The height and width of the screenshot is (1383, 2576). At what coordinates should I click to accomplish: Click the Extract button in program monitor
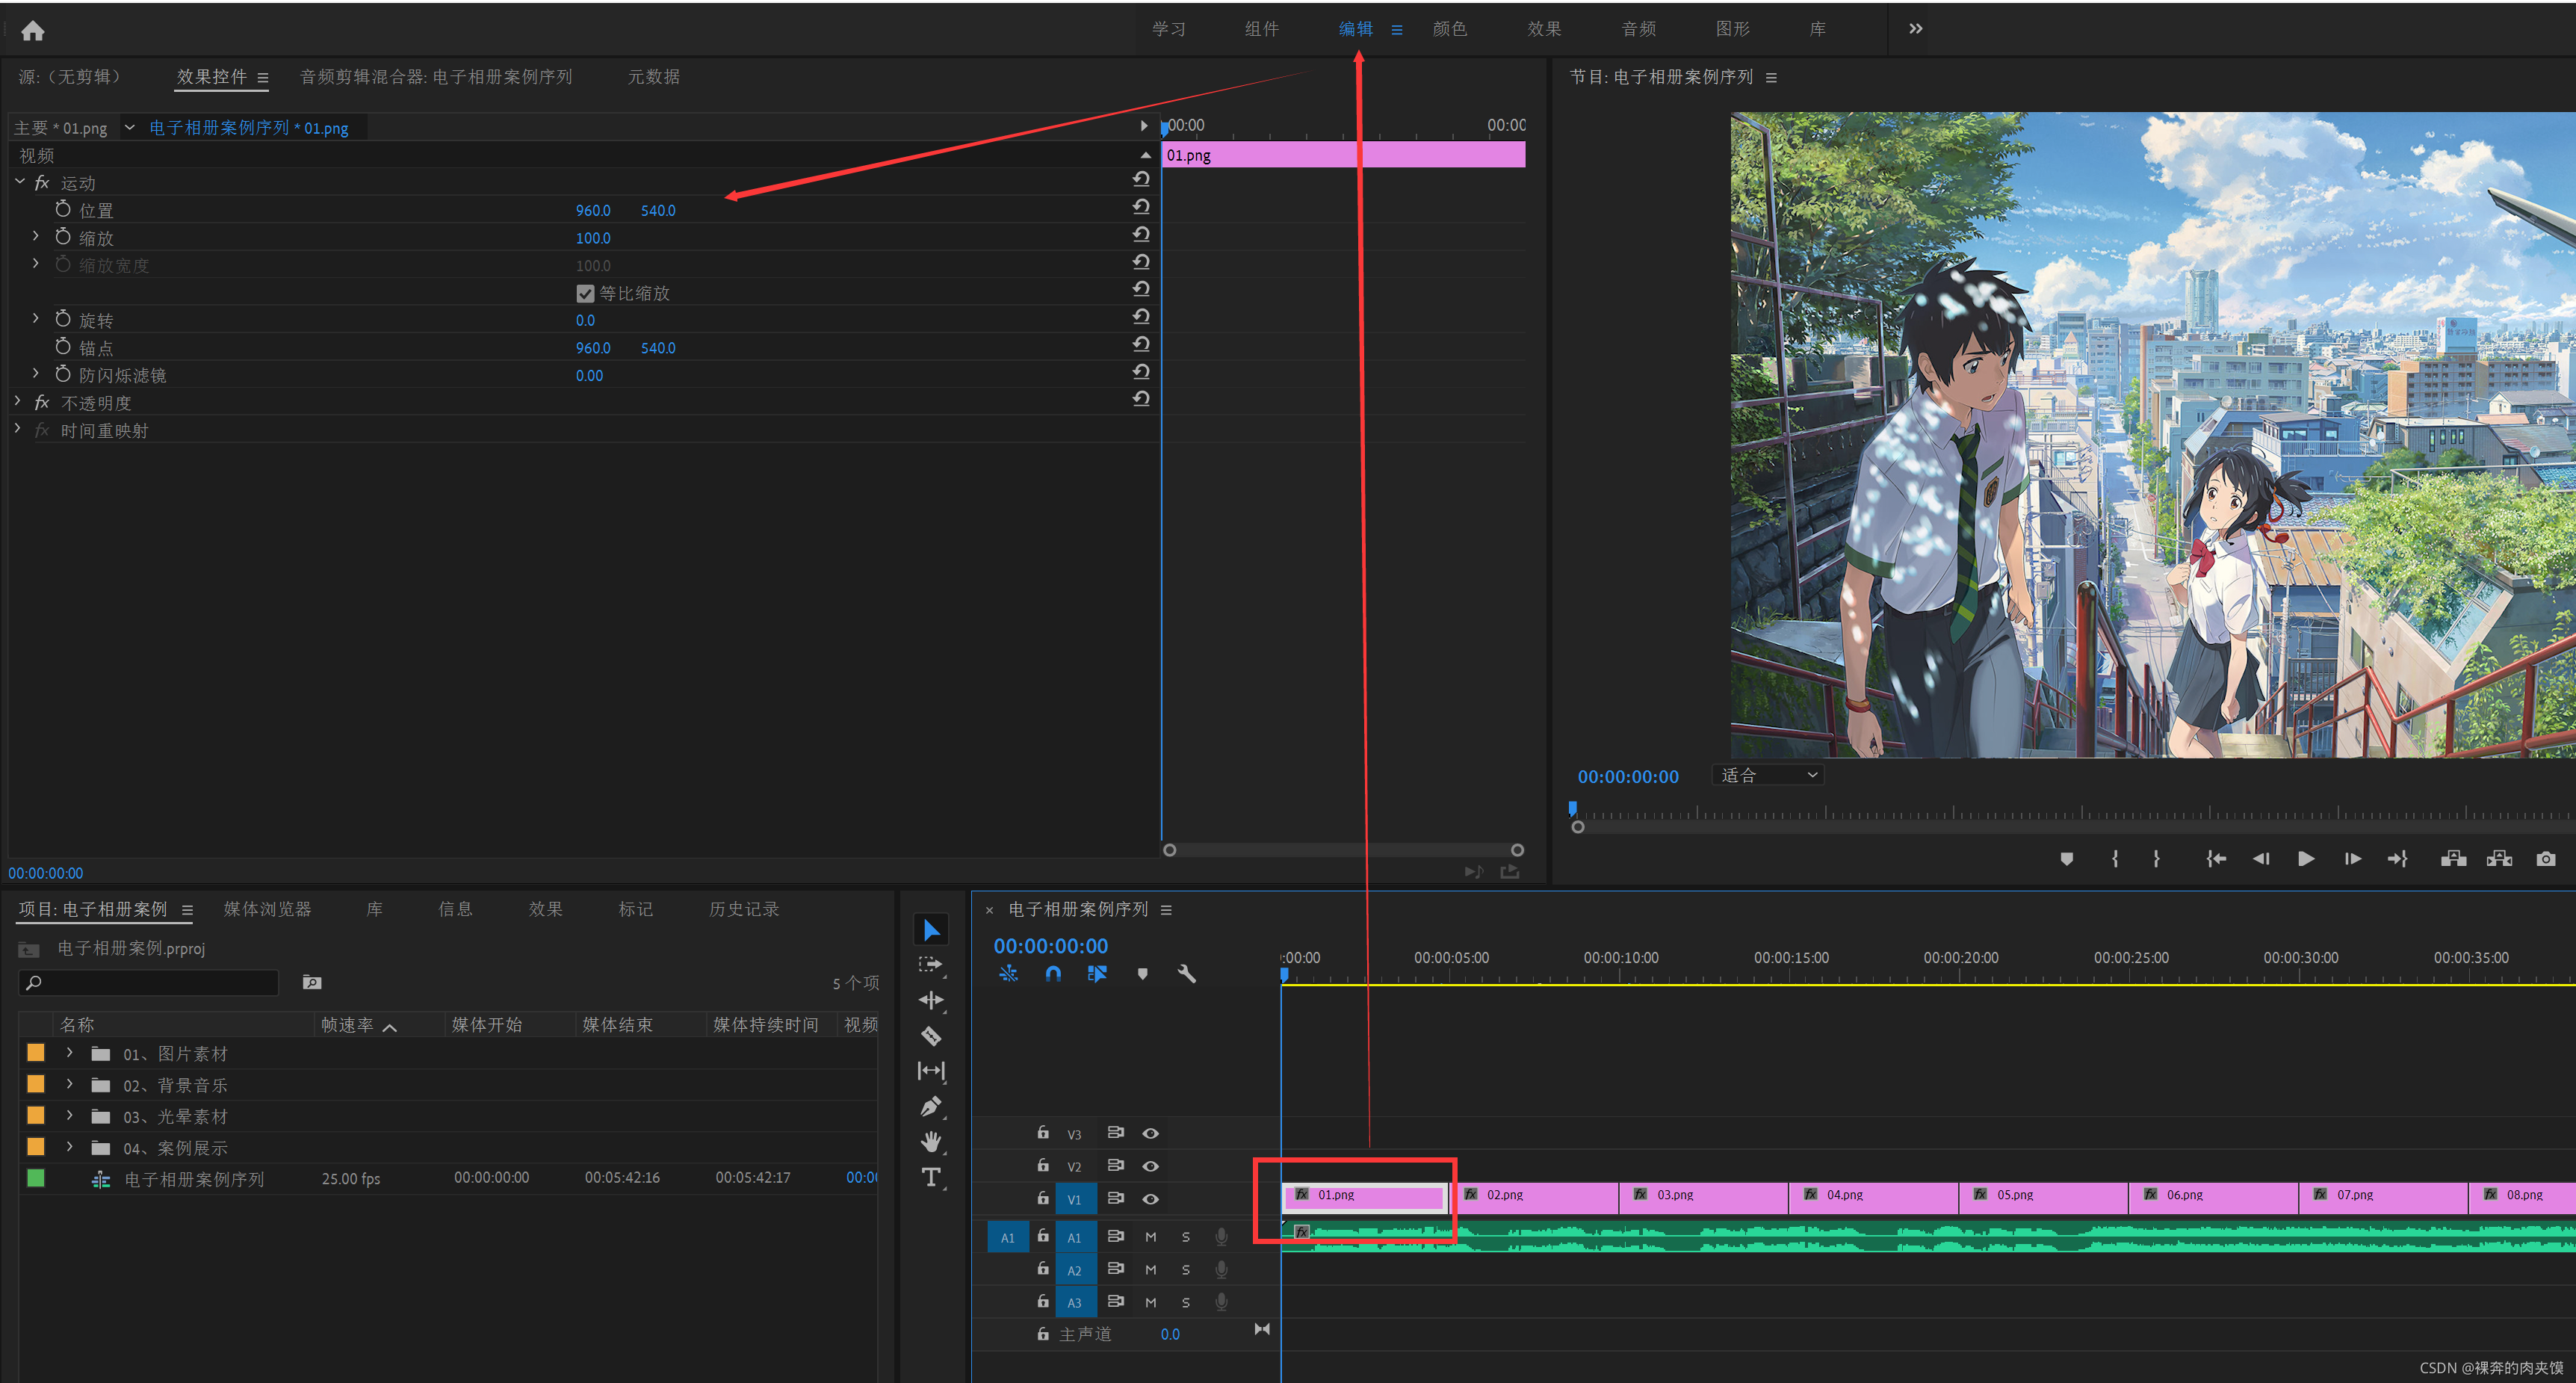tap(2499, 859)
